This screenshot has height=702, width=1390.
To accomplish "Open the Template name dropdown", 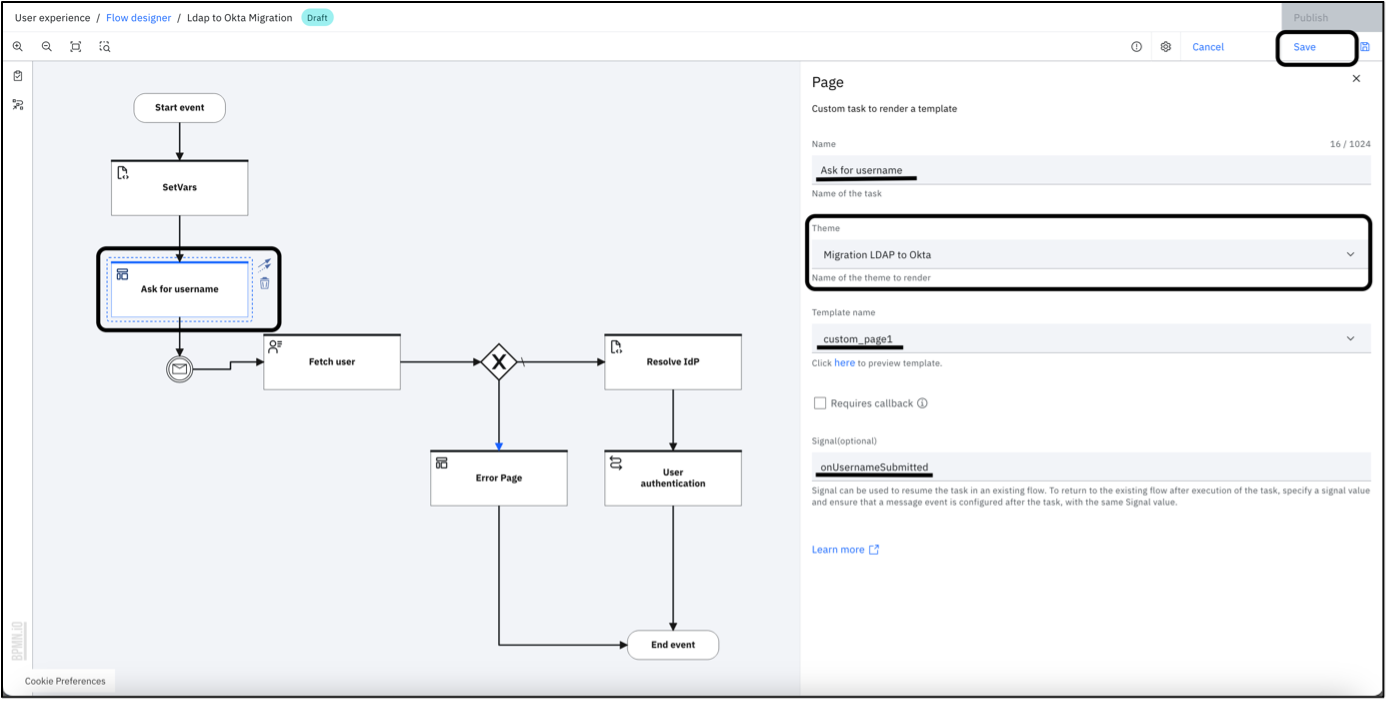I will pyautogui.click(x=1088, y=339).
